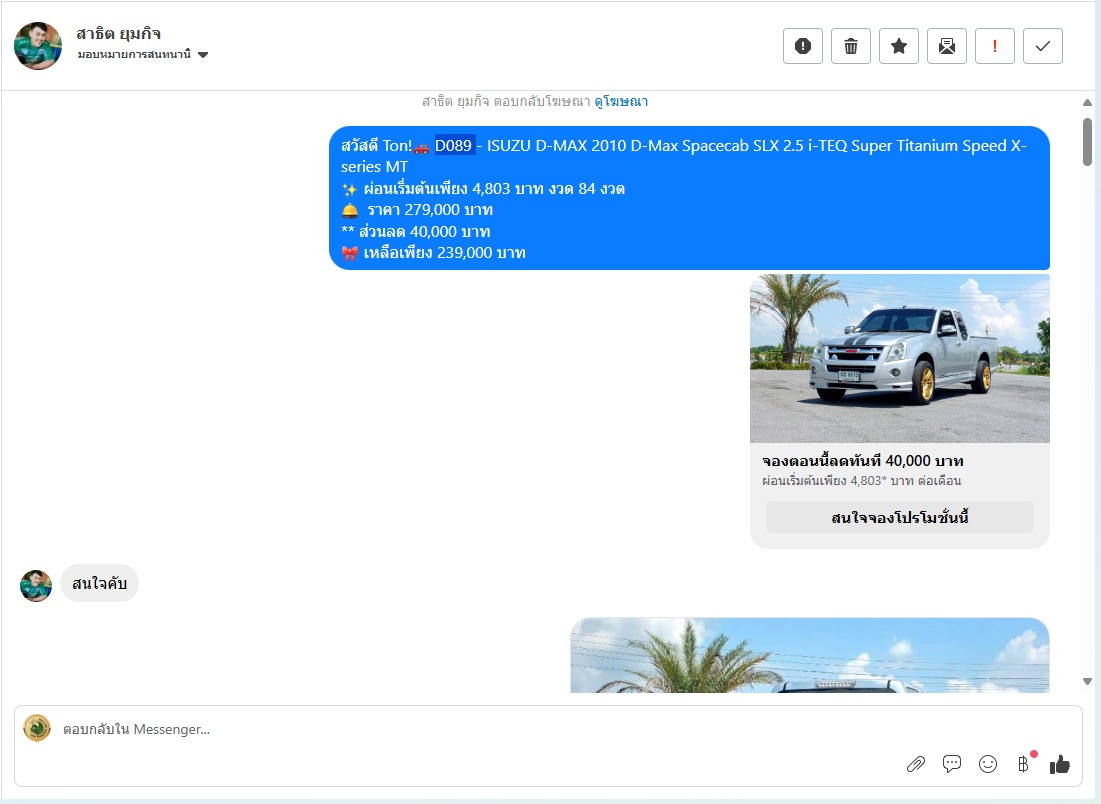The width and height of the screenshot is (1101, 804).
Task: Click card title จองตอนนี้ลดทันที 40,000 บาท
Action: click(x=862, y=461)
